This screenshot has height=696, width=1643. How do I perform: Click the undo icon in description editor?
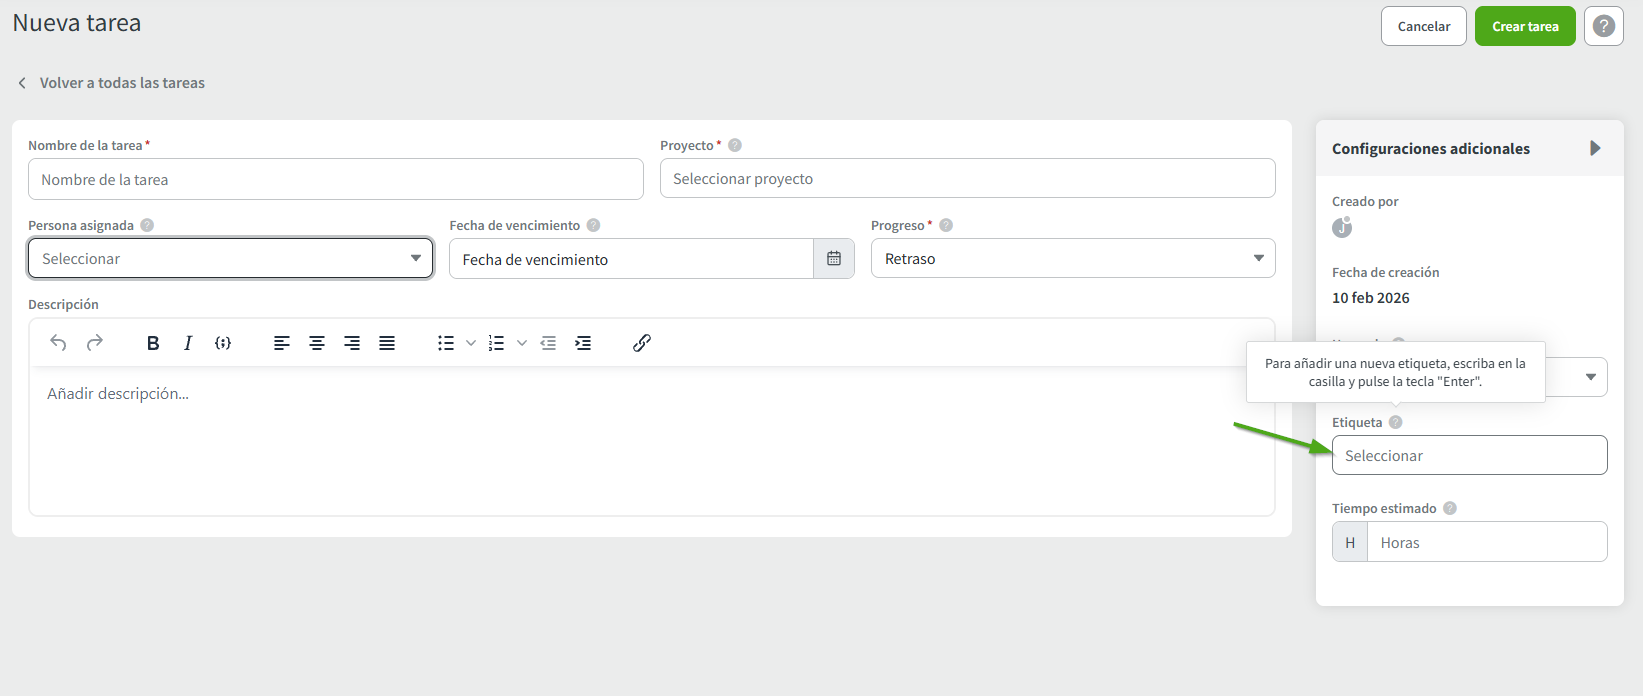58,343
